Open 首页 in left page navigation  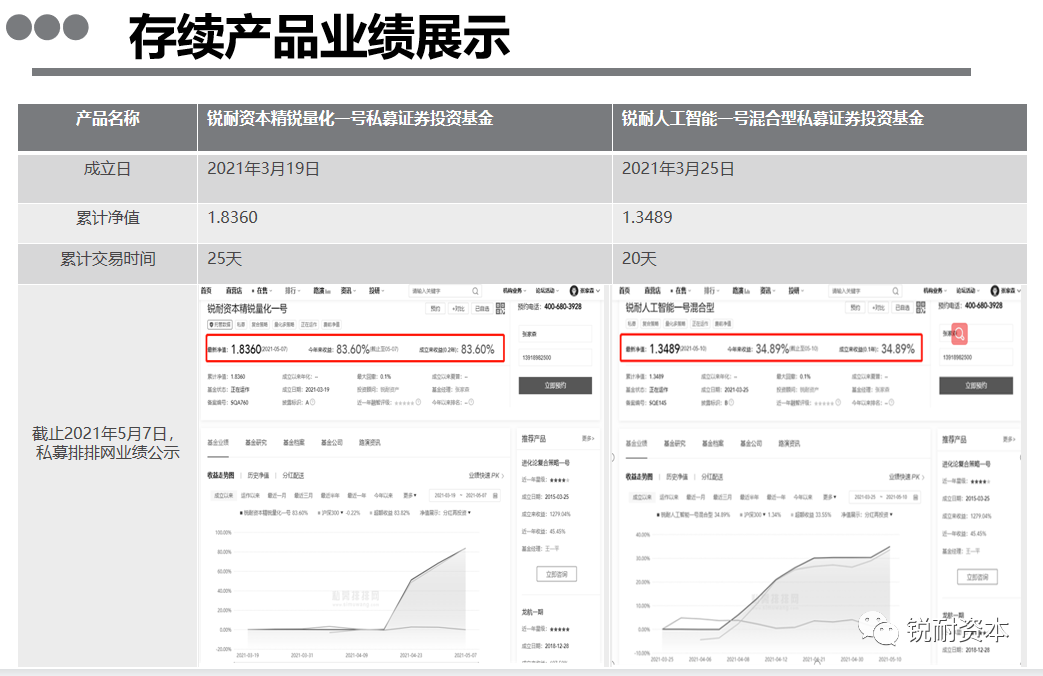tap(206, 291)
